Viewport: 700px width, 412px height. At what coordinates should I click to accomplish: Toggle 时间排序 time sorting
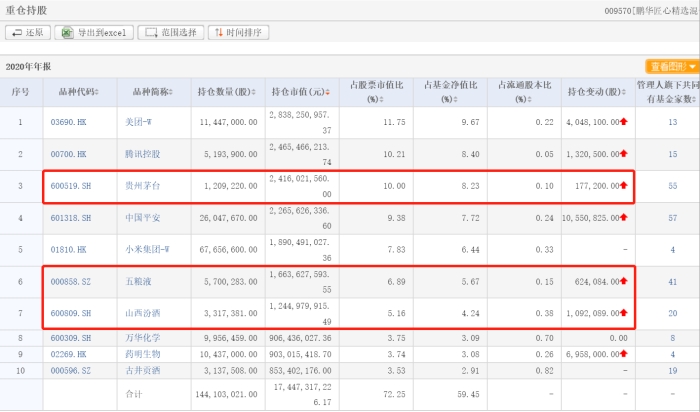coord(238,33)
